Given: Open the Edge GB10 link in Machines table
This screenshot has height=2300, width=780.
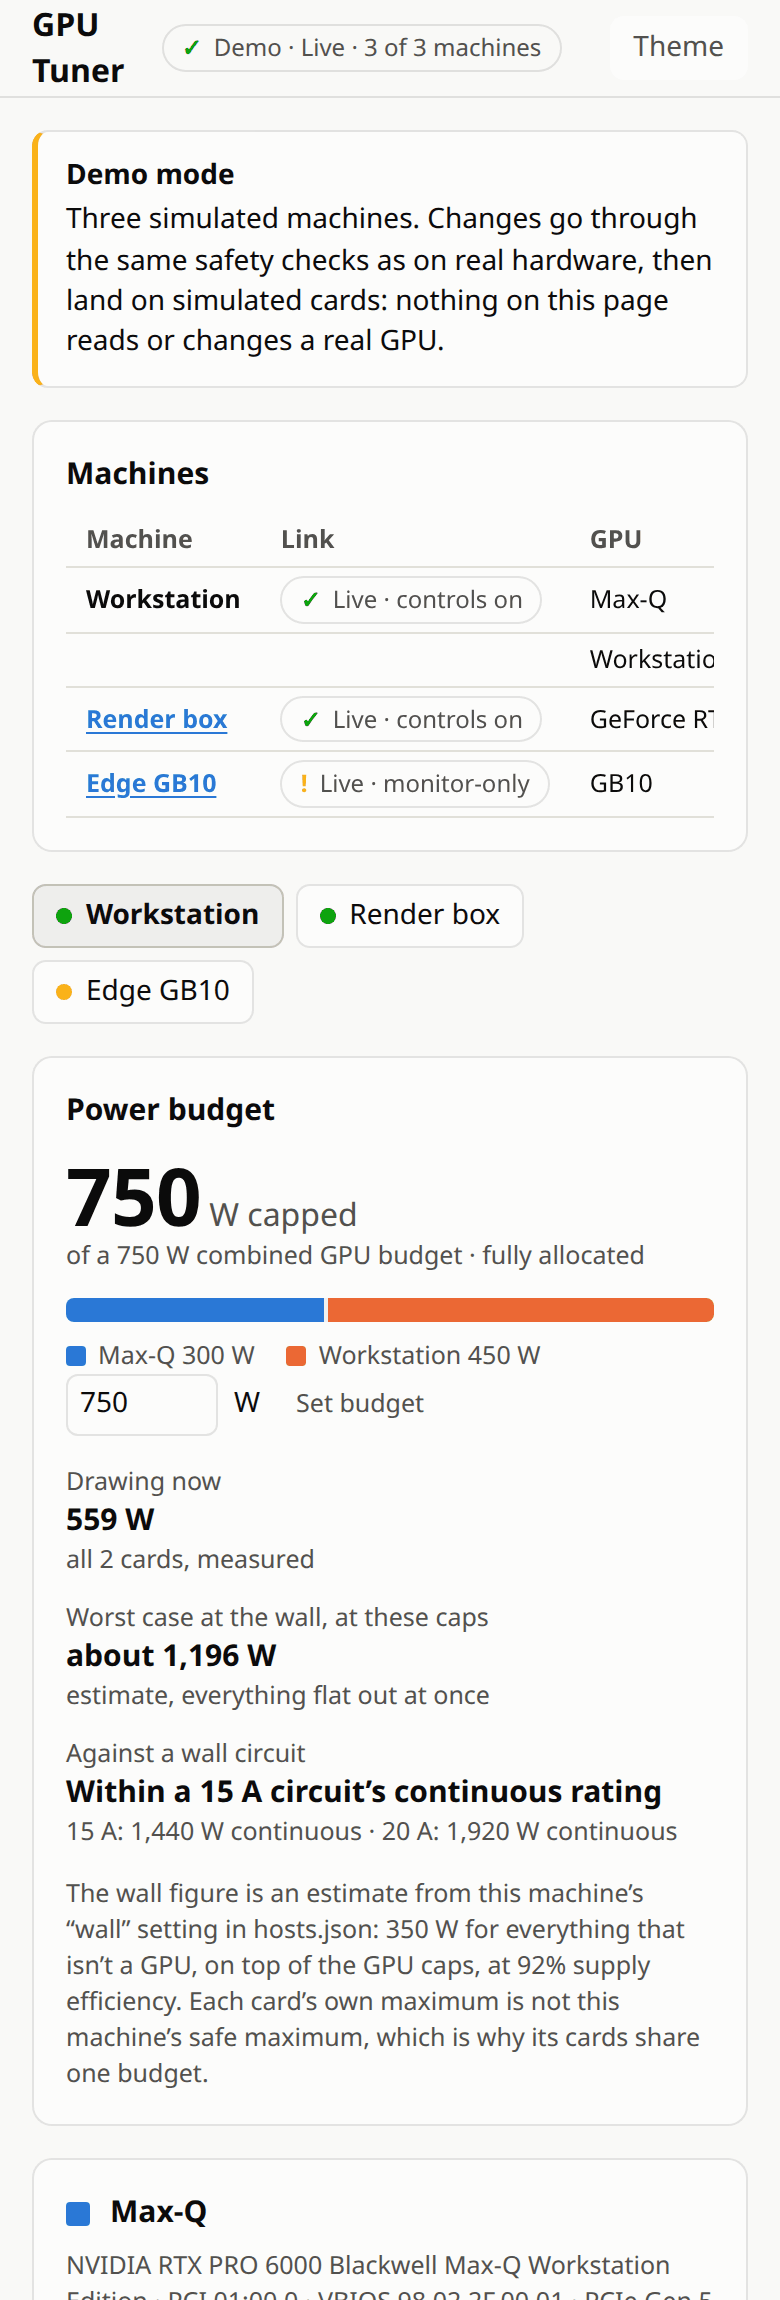Looking at the screenshot, I should coord(151,783).
